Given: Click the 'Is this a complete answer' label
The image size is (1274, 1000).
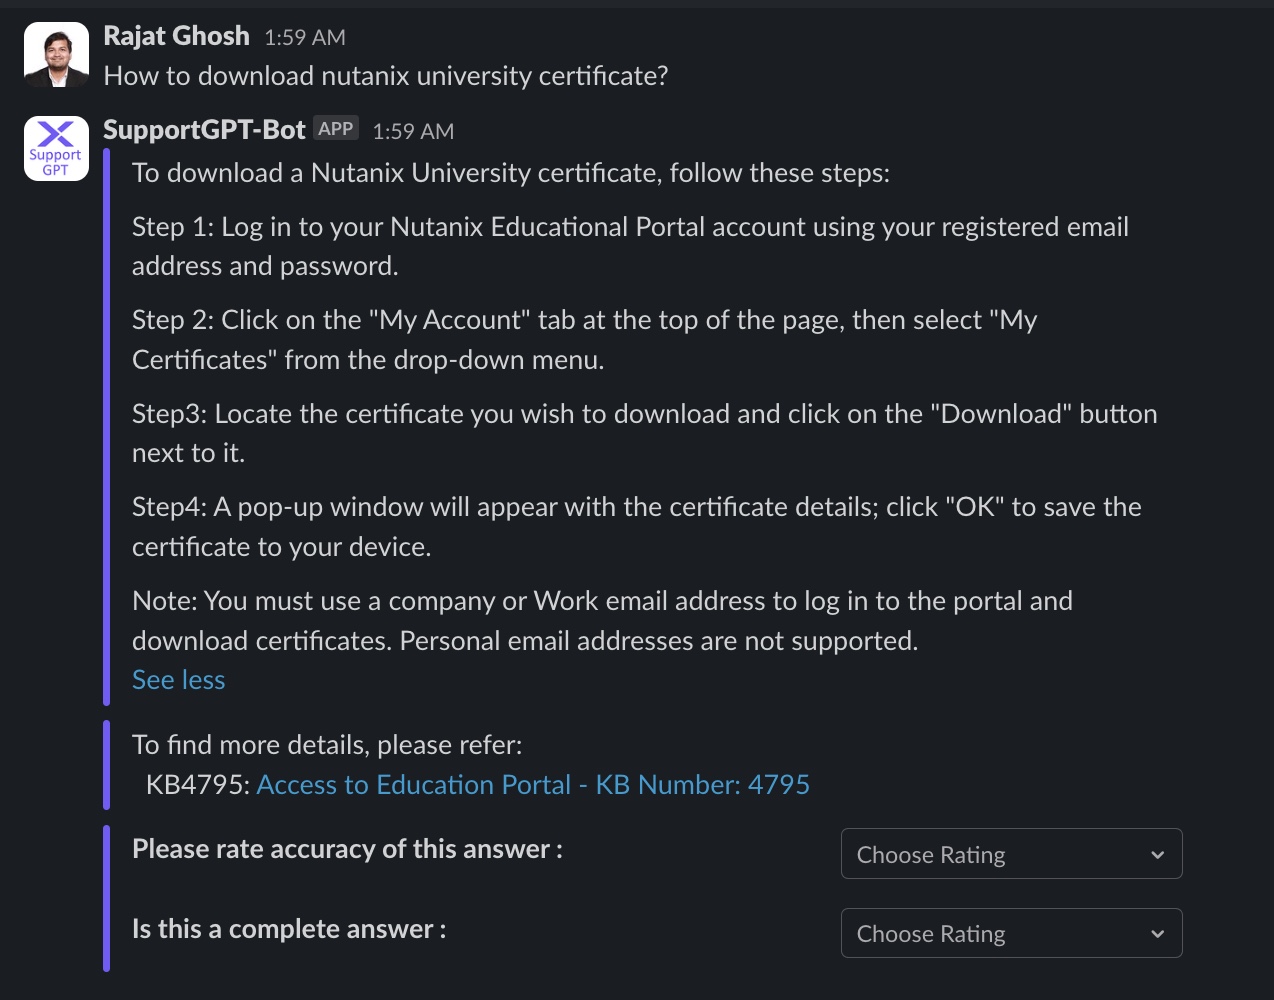Looking at the screenshot, I should [289, 929].
